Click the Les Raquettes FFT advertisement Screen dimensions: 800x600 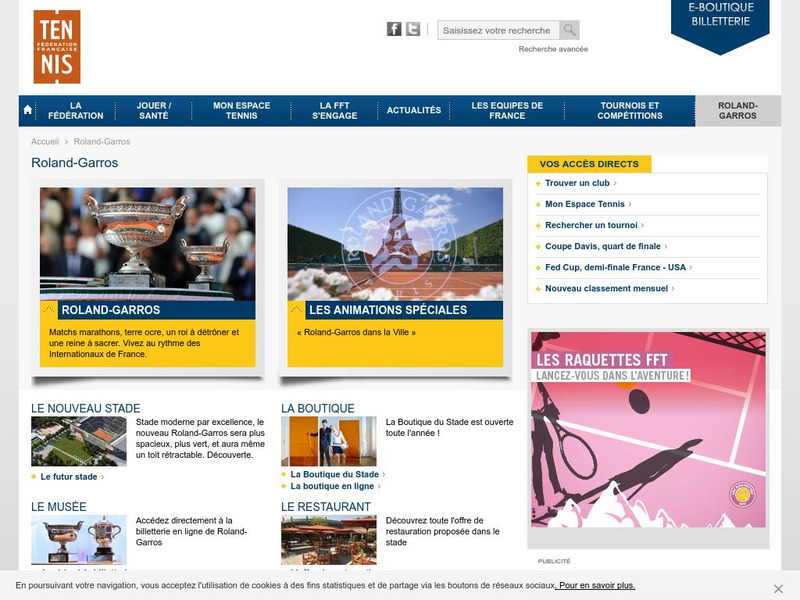648,430
